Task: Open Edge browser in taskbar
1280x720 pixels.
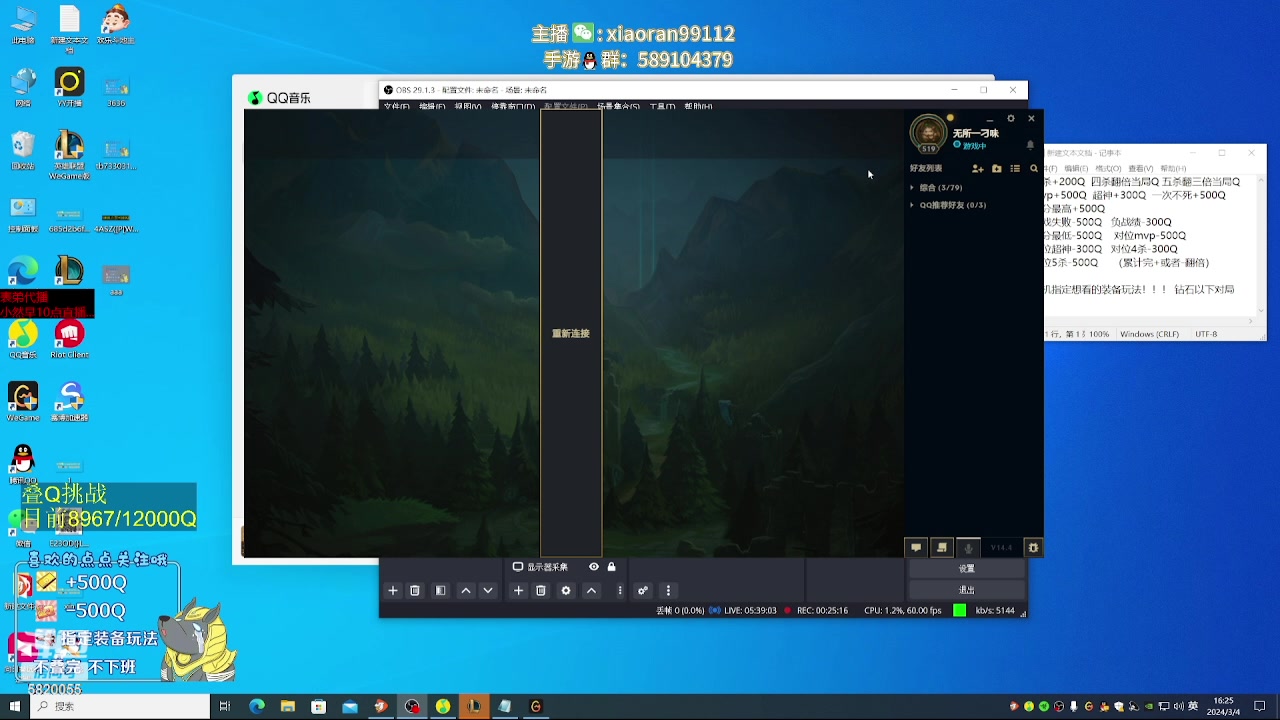Action: click(x=257, y=706)
